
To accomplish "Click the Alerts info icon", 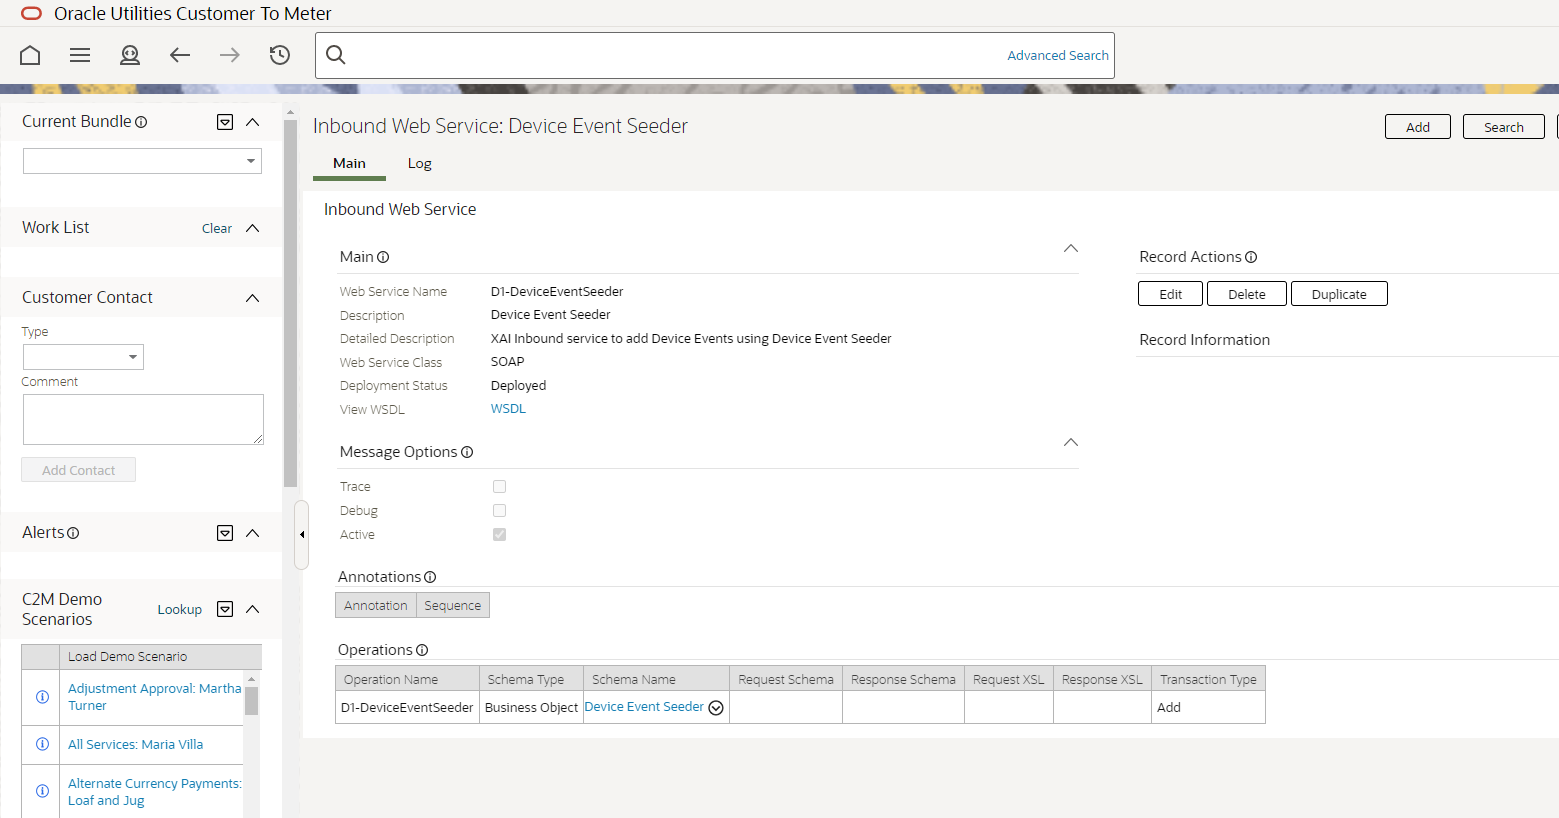I will pos(73,533).
